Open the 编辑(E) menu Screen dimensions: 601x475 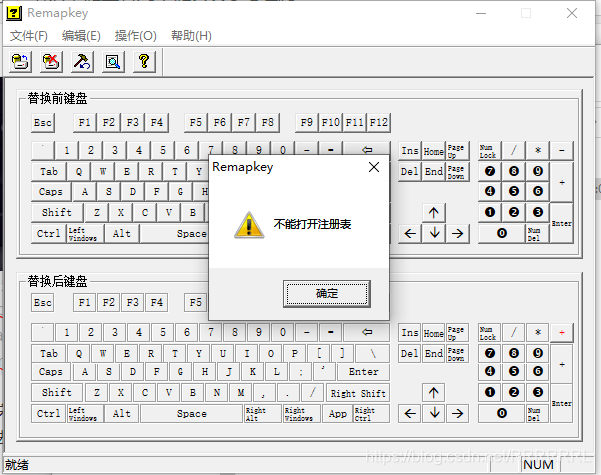[x=81, y=36]
